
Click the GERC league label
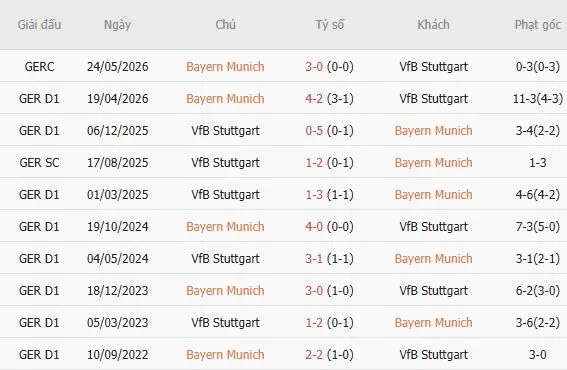coord(39,67)
